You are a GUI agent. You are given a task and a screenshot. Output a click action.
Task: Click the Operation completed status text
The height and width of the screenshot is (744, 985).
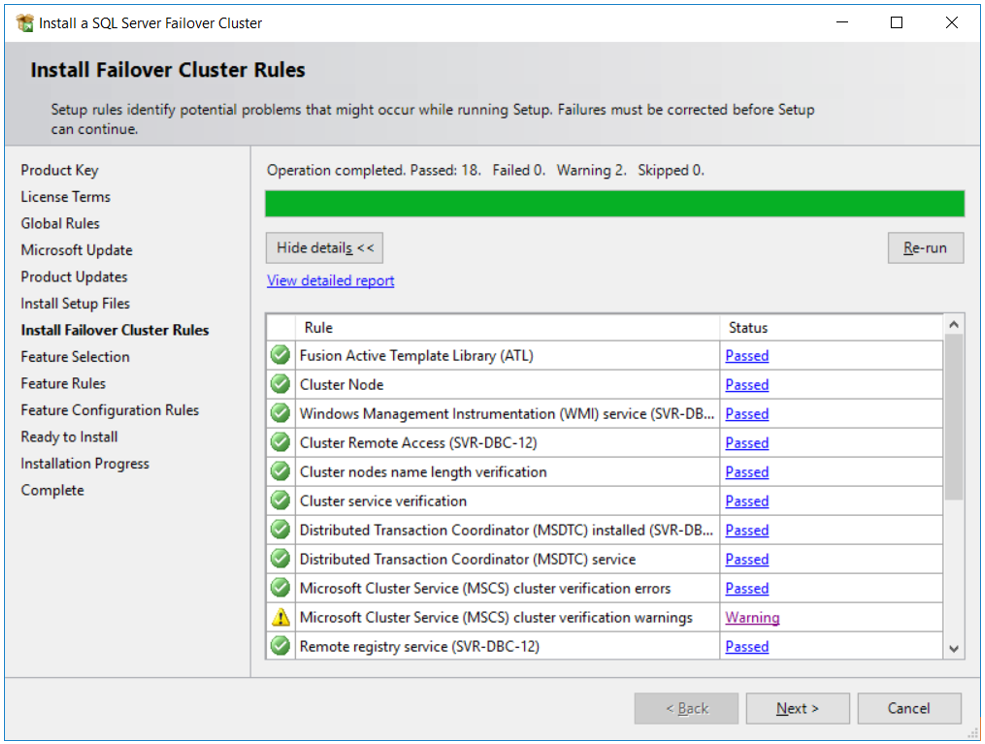pyautogui.click(x=486, y=170)
